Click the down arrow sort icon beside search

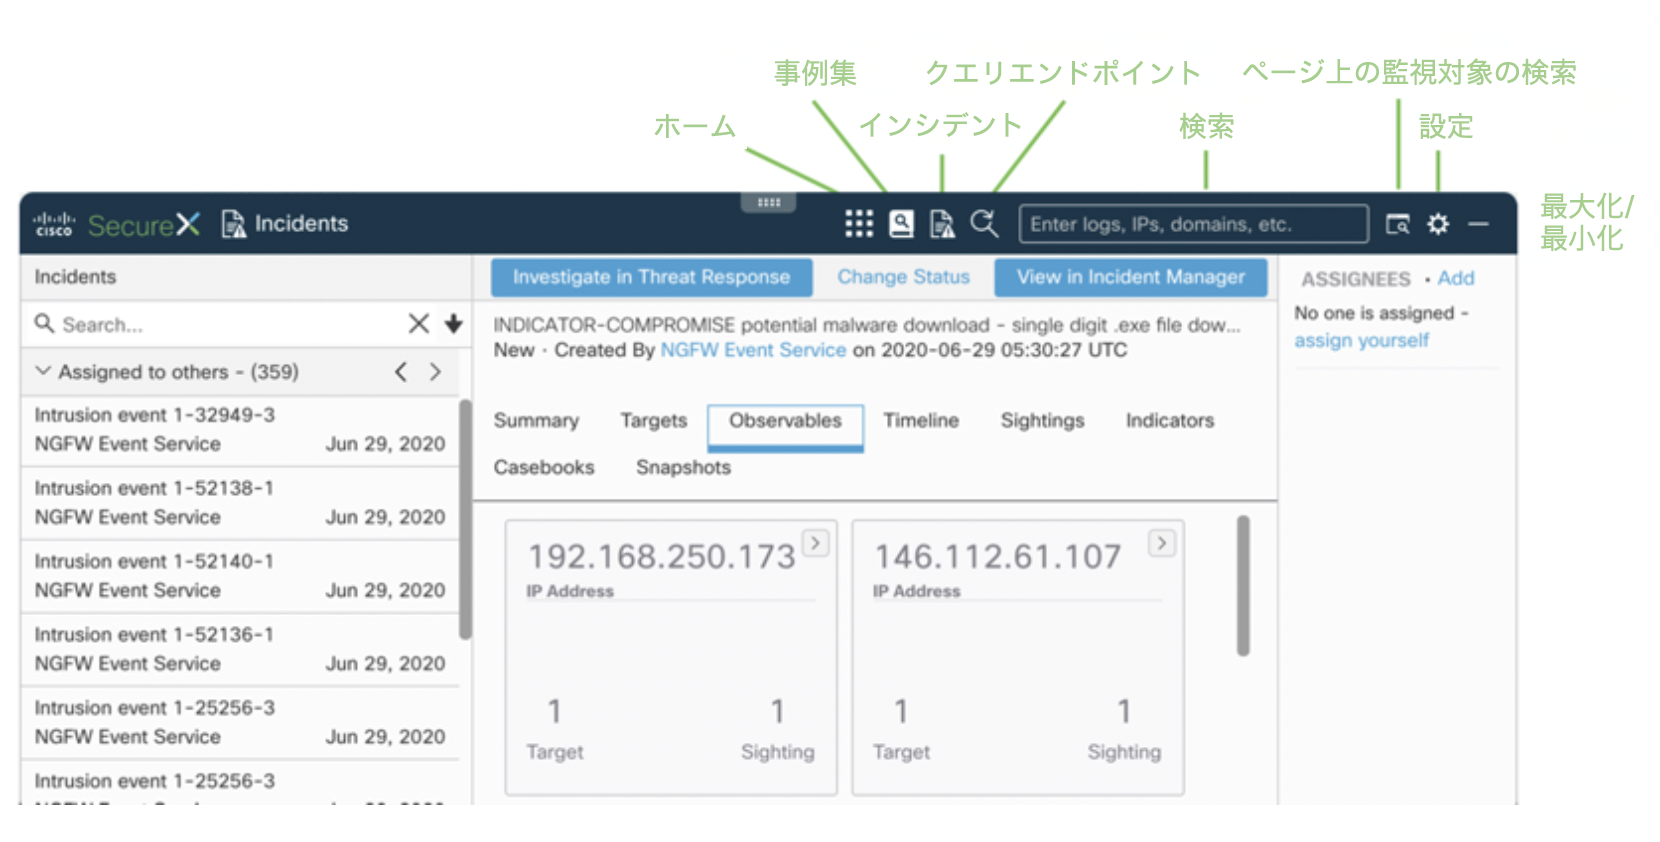453,324
